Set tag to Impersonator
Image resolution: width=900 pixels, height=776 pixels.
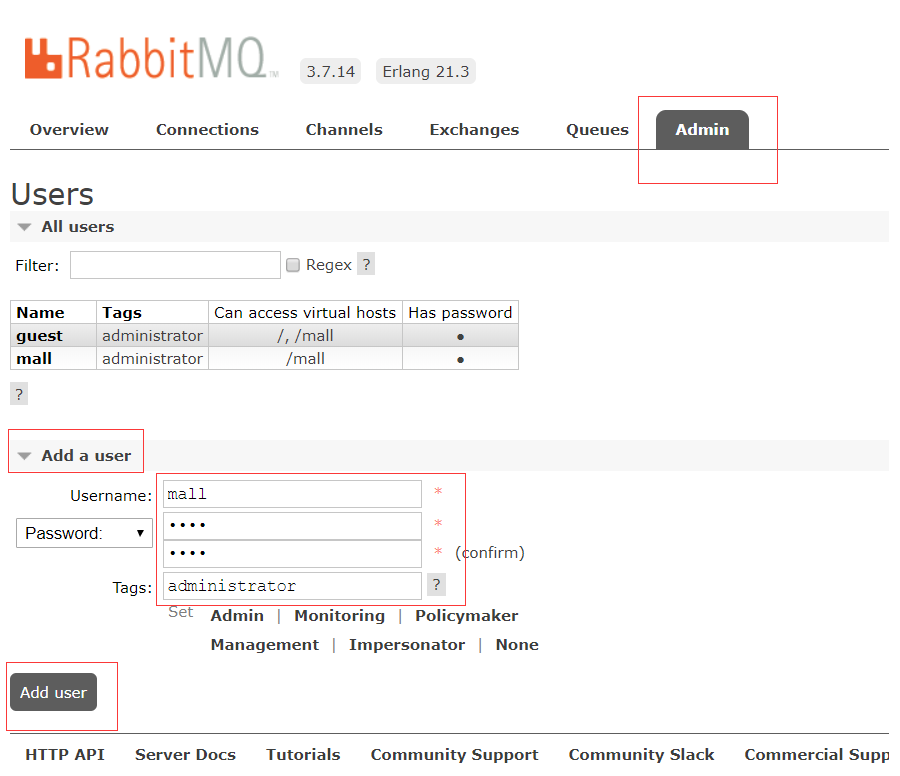point(407,645)
